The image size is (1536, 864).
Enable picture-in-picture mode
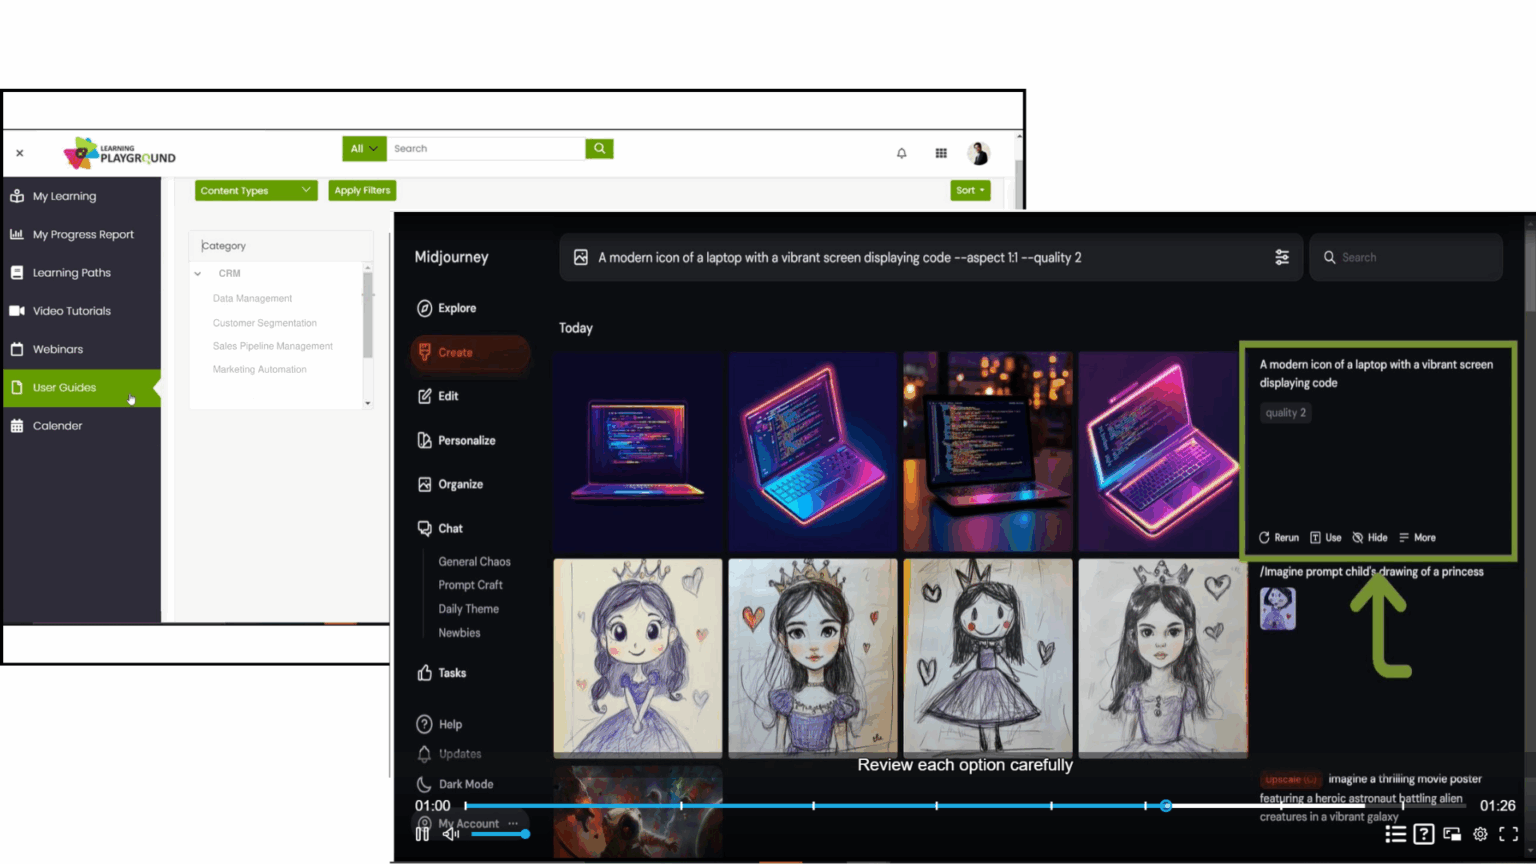pos(1452,834)
